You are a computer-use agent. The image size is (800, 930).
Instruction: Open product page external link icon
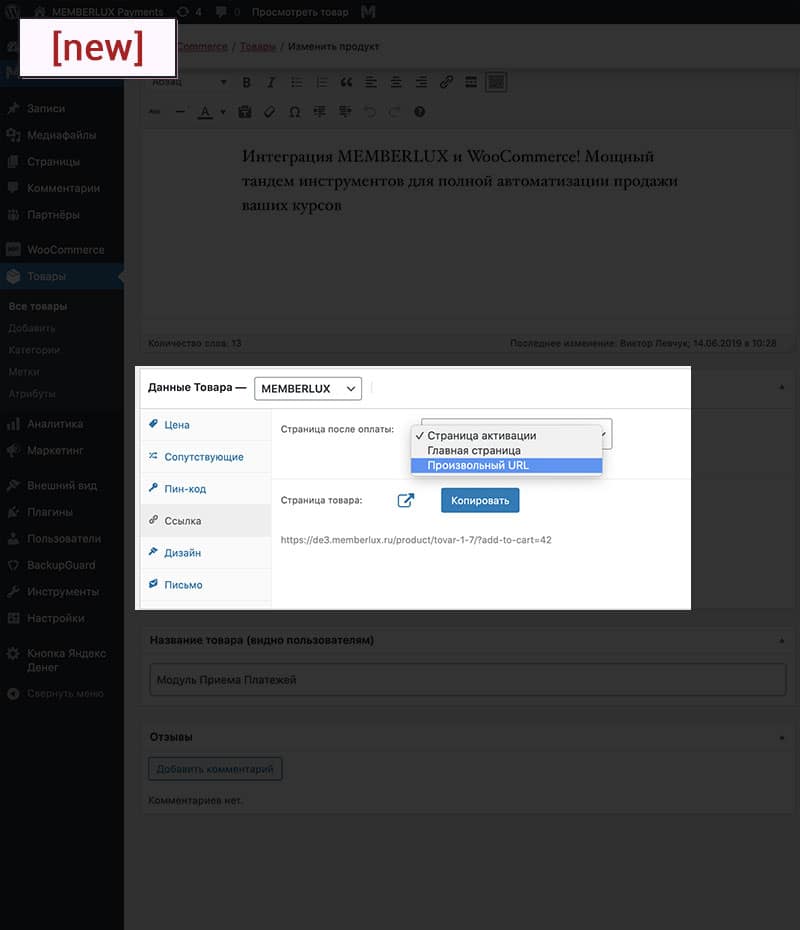tap(405, 500)
